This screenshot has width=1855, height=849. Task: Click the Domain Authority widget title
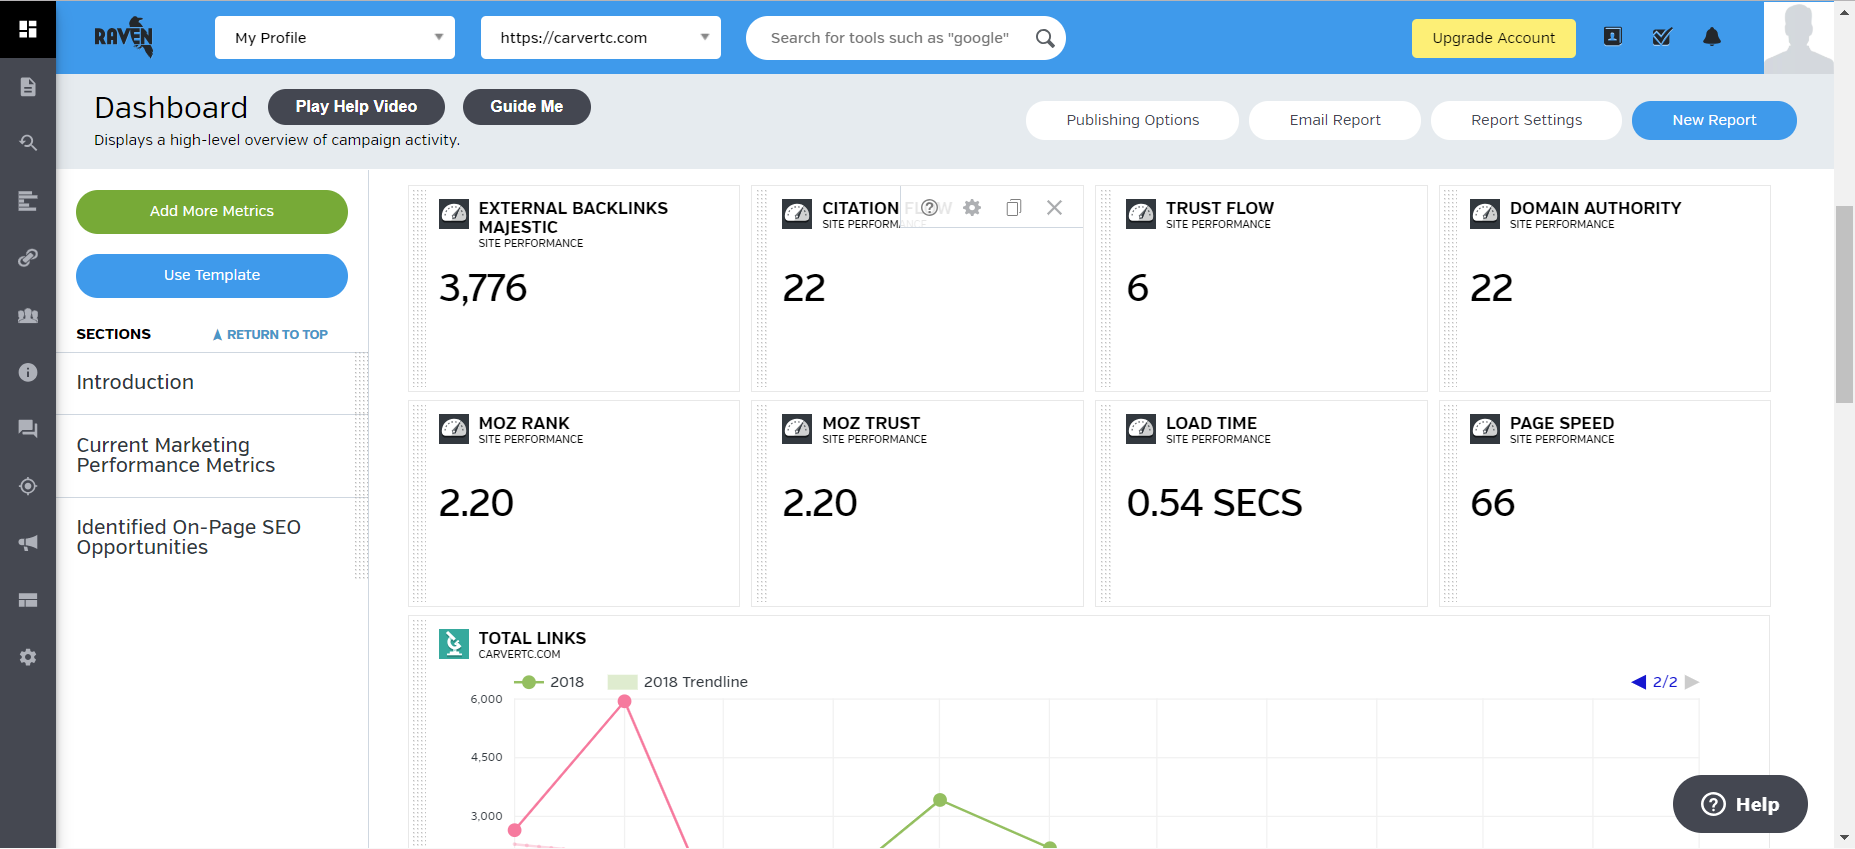(x=1595, y=208)
